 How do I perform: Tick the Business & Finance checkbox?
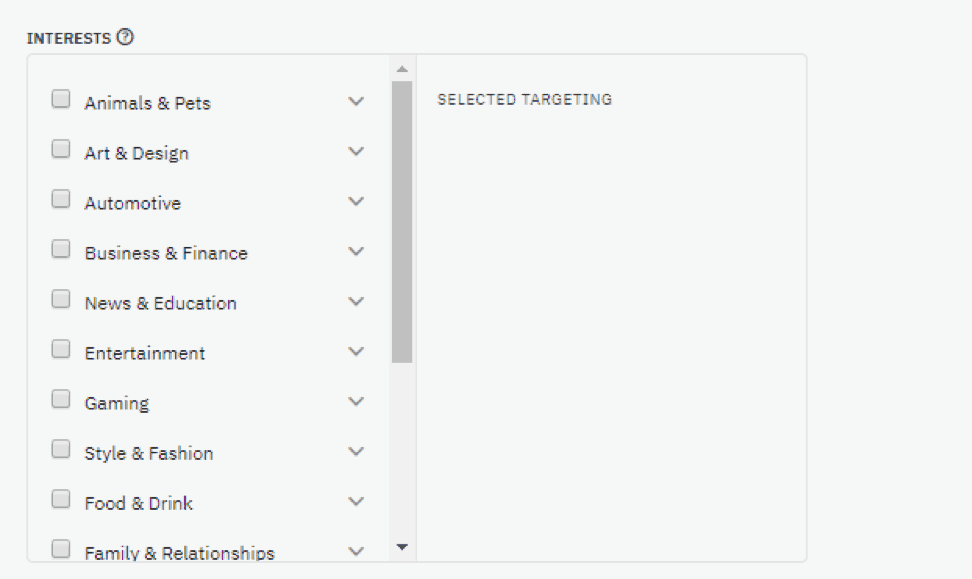(x=61, y=249)
